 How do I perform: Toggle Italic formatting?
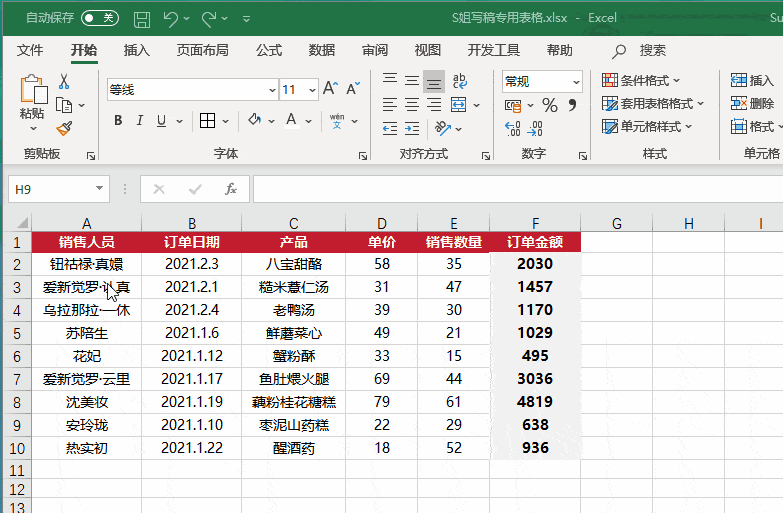[x=140, y=120]
